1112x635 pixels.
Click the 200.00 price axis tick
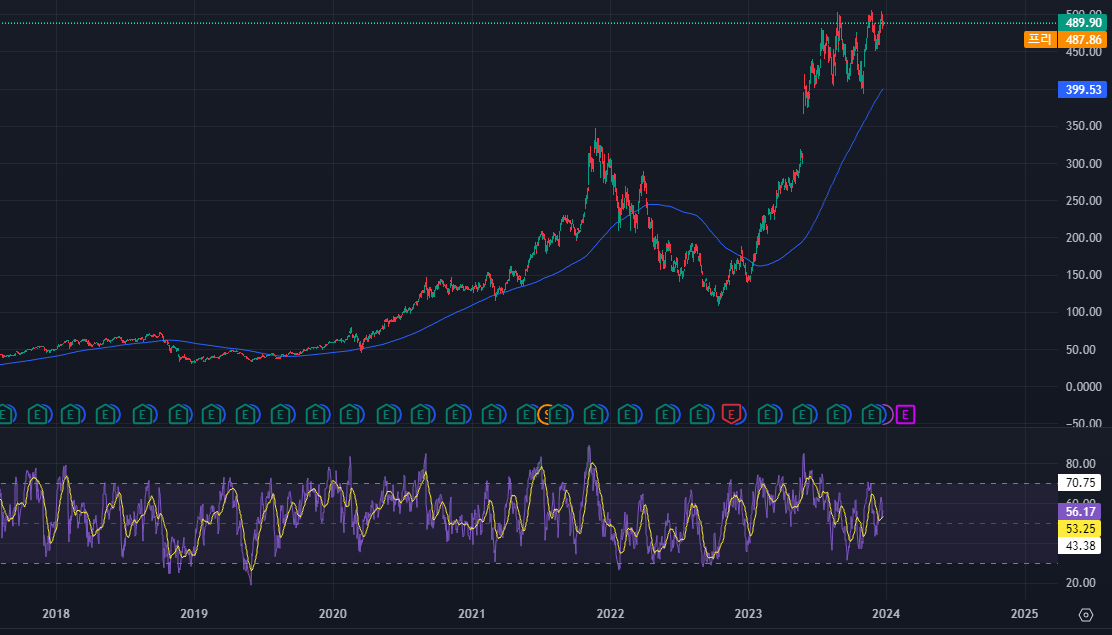click(1084, 238)
